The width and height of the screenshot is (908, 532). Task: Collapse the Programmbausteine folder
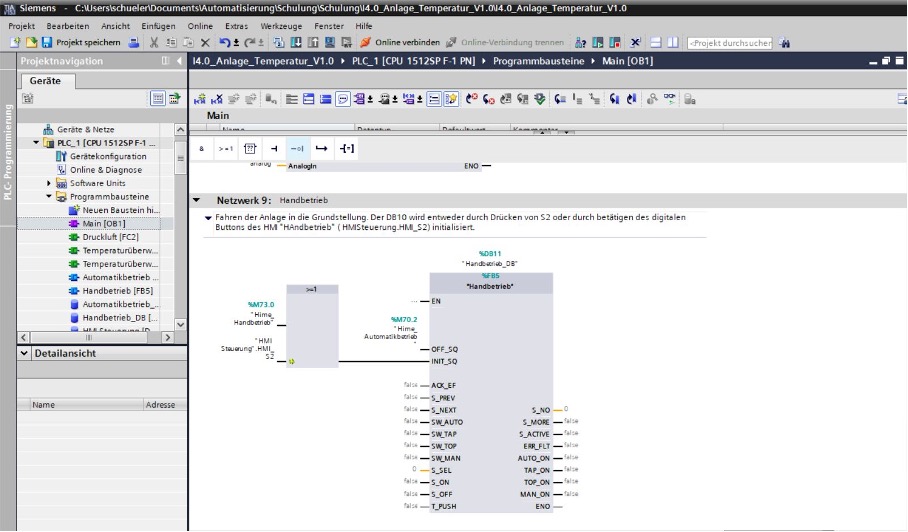(x=49, y=197)
